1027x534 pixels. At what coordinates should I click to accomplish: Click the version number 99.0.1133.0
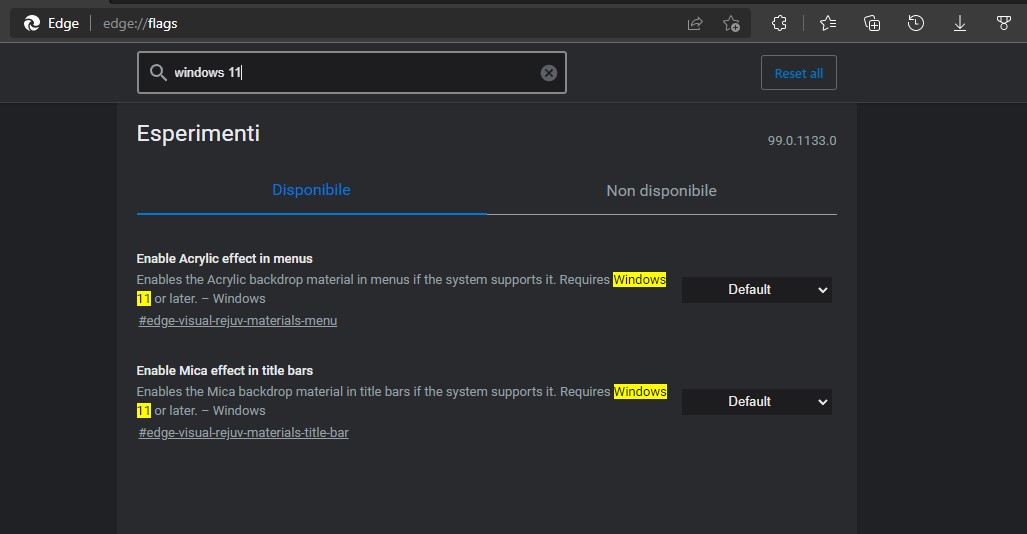tap(802, 141)
